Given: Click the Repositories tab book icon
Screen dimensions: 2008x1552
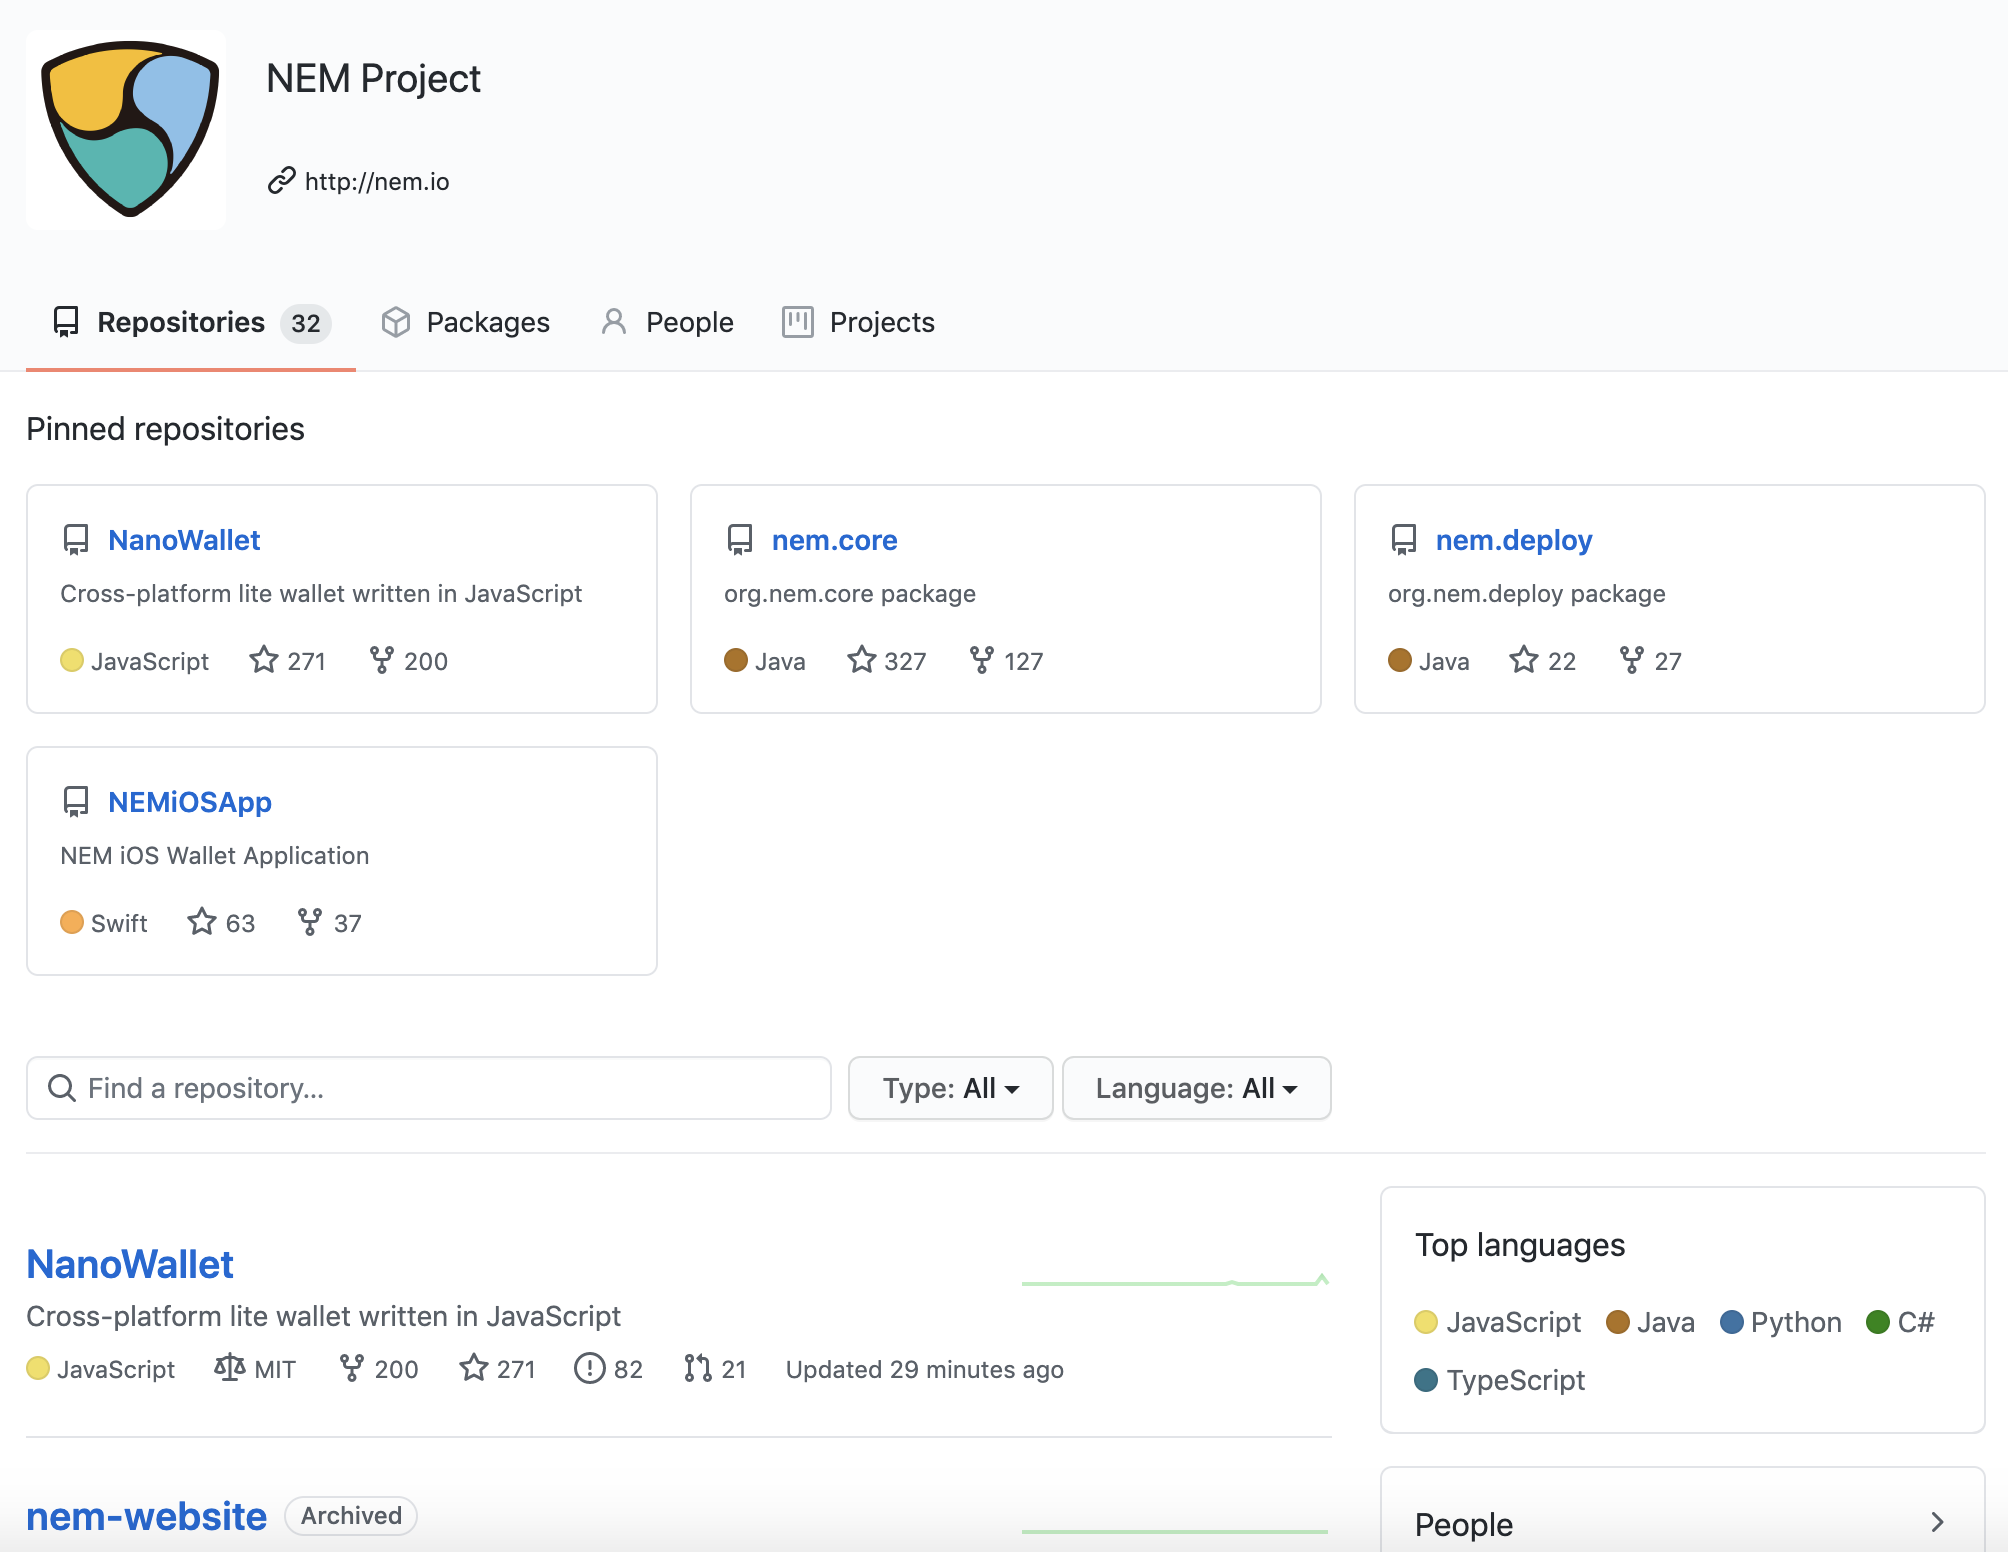Looking at the screenshot, I should [66, 322].
